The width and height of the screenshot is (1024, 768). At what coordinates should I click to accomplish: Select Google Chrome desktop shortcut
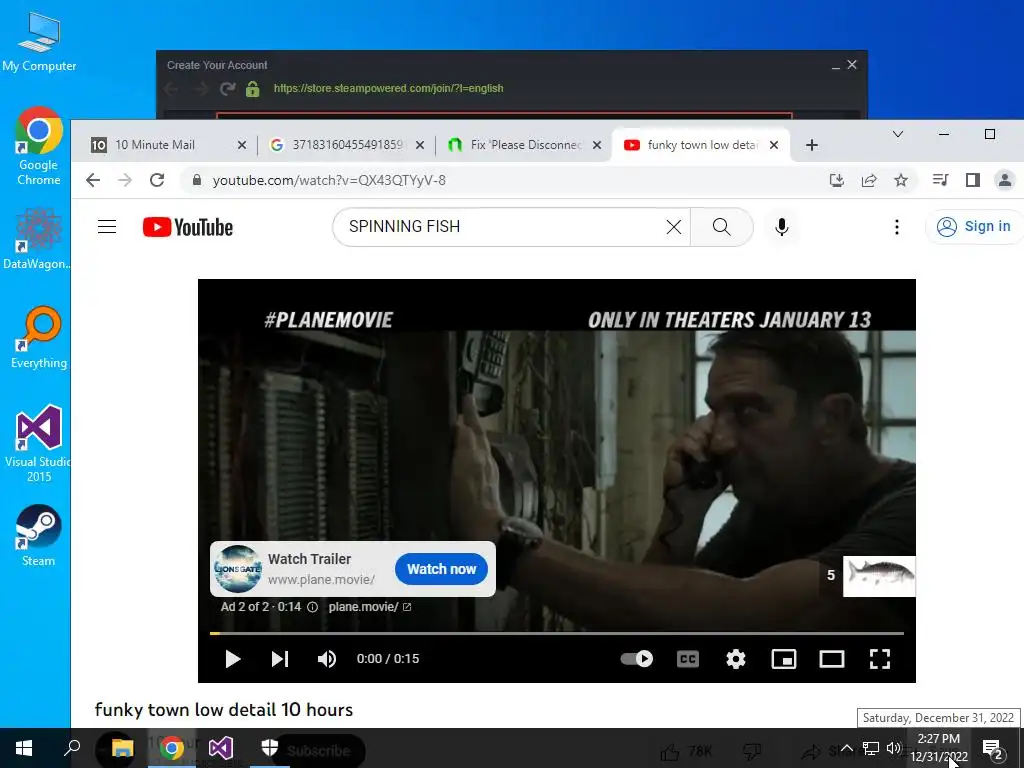[39, 147]
